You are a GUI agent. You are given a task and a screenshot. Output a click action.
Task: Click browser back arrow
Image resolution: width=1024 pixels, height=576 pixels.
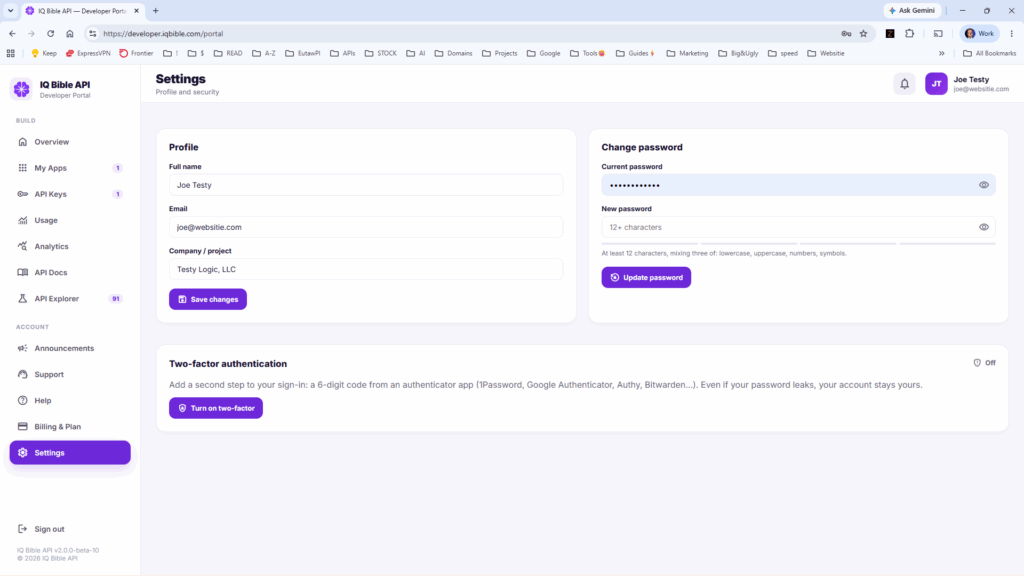(x=12, y=33)
